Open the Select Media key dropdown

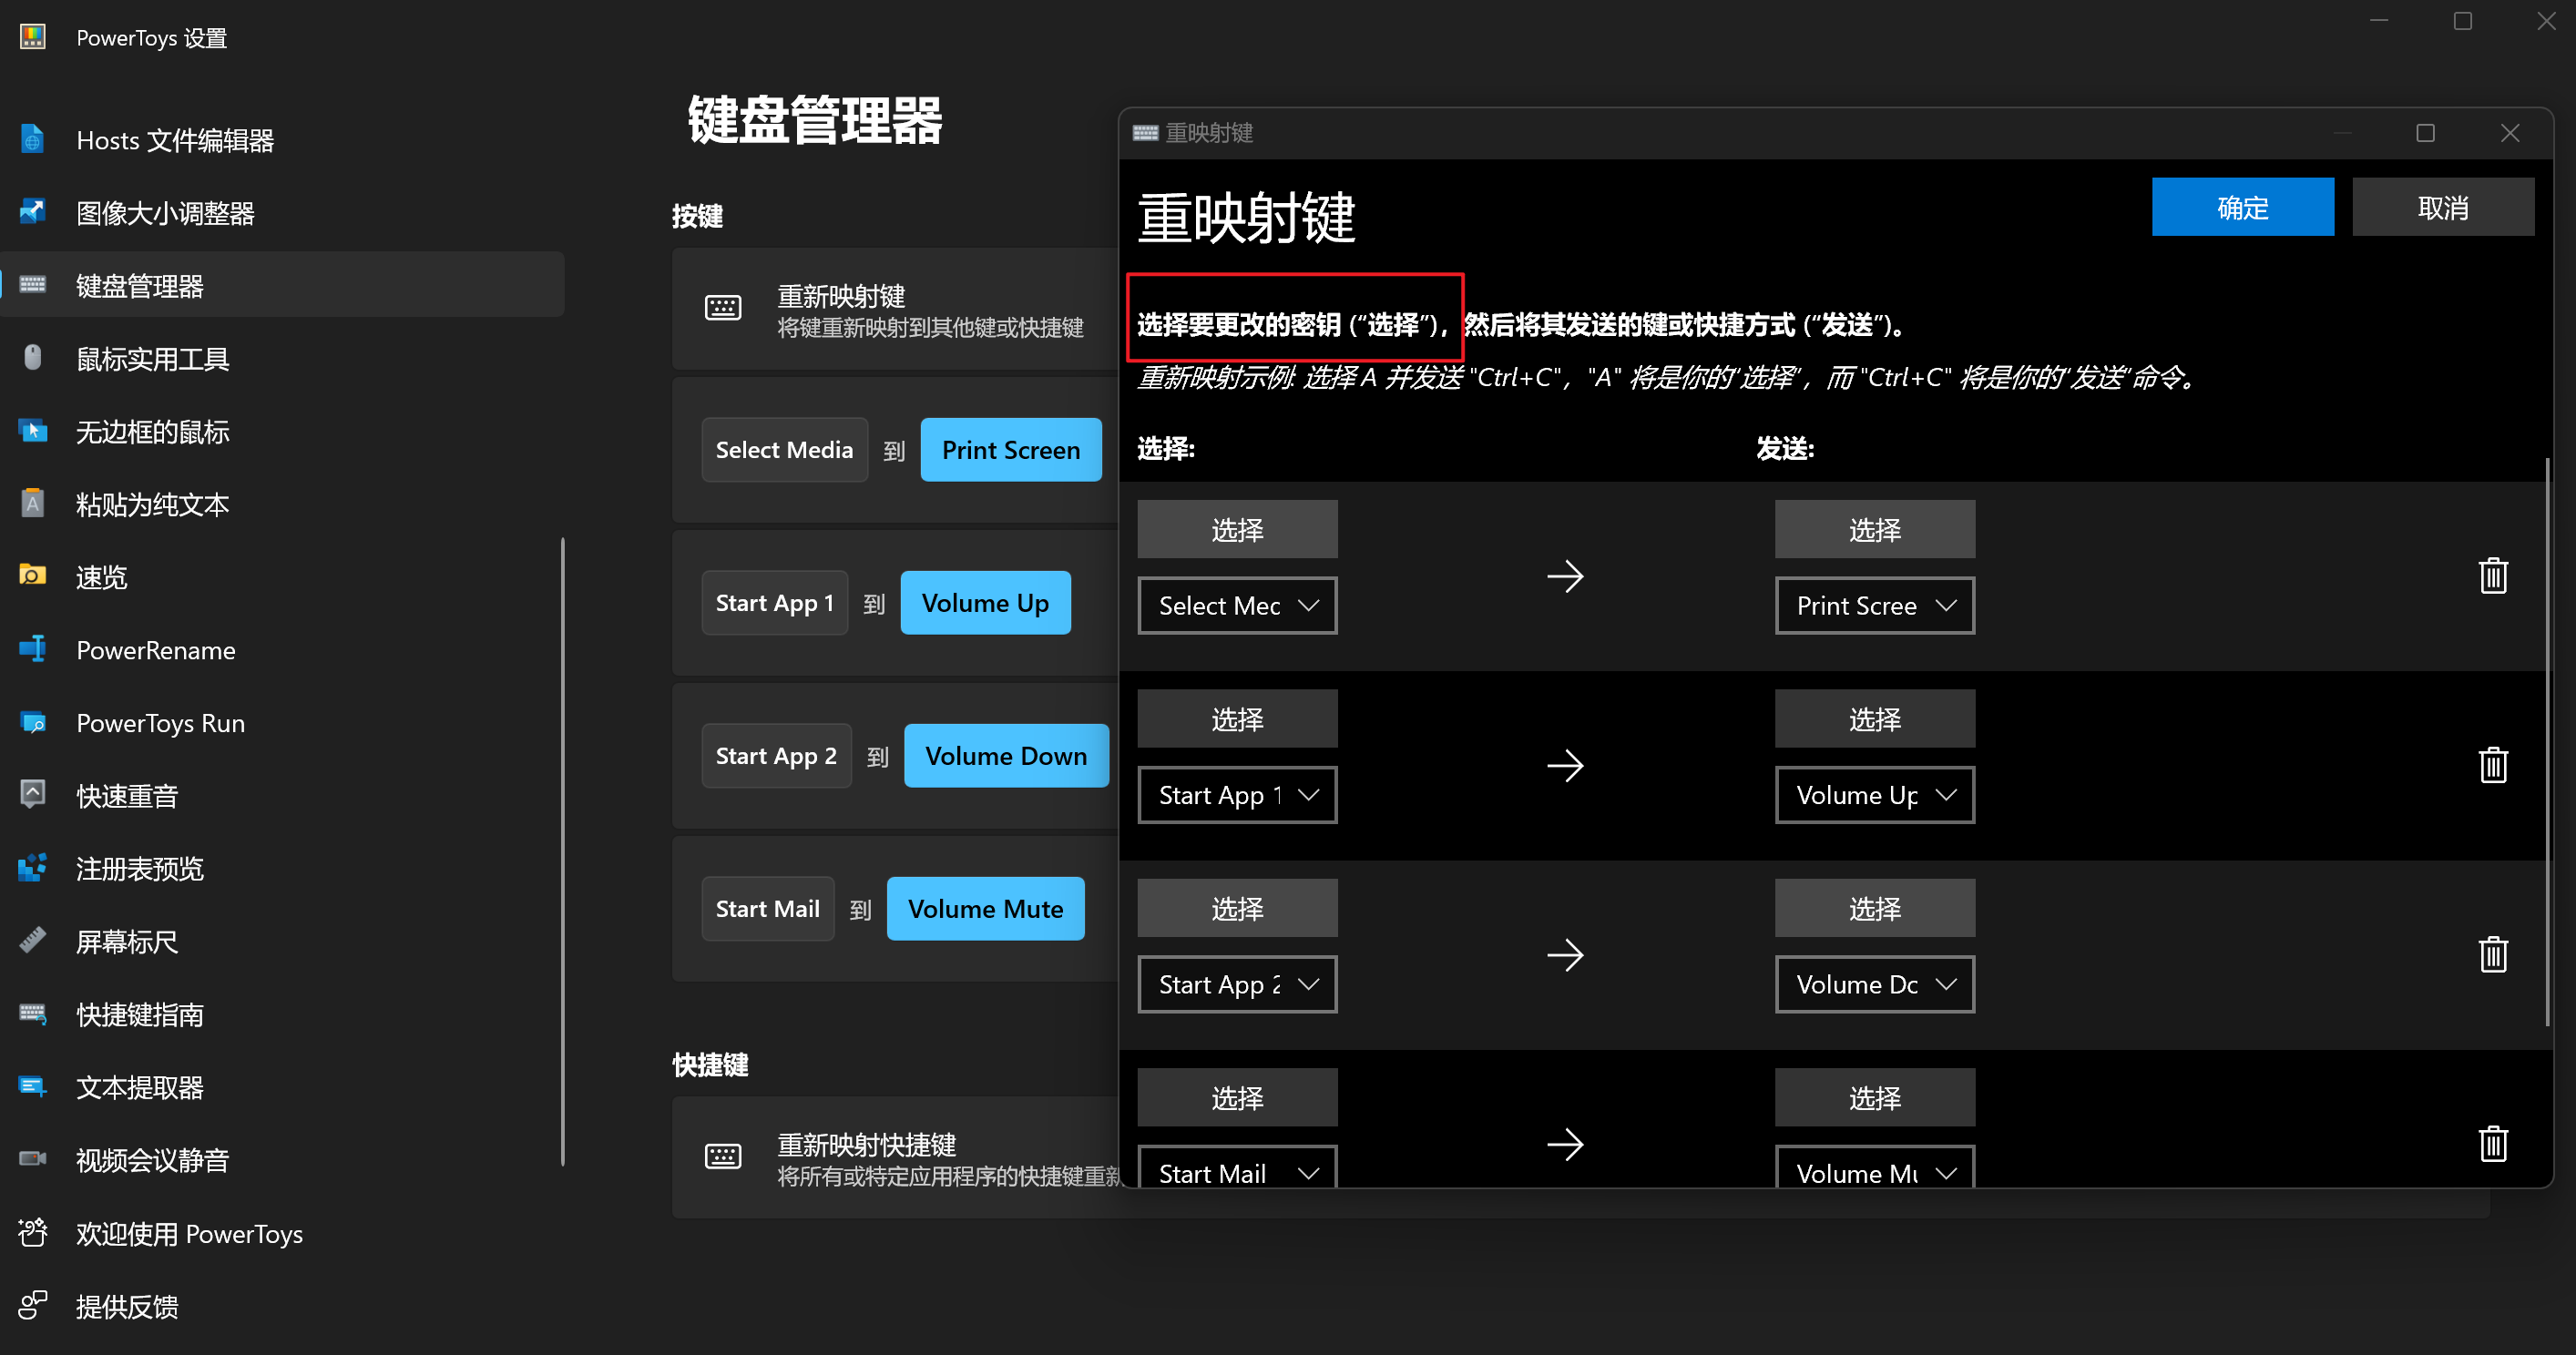(1237, 605)
